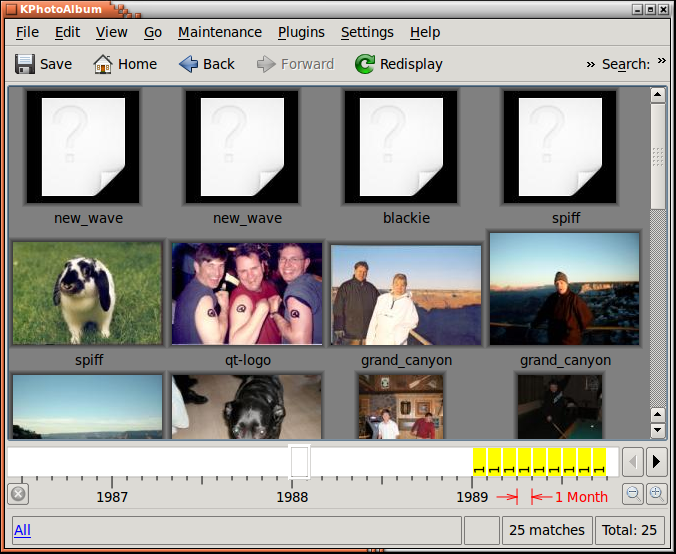Go to the Home view
This screenshot has height=554, width=676.
point(125,64)
